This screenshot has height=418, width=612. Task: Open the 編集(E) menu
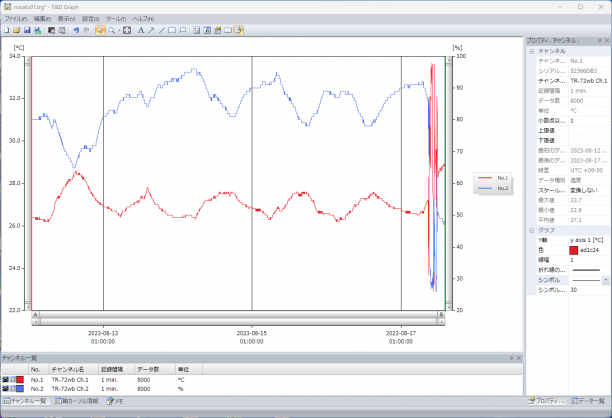coord(42,19)
